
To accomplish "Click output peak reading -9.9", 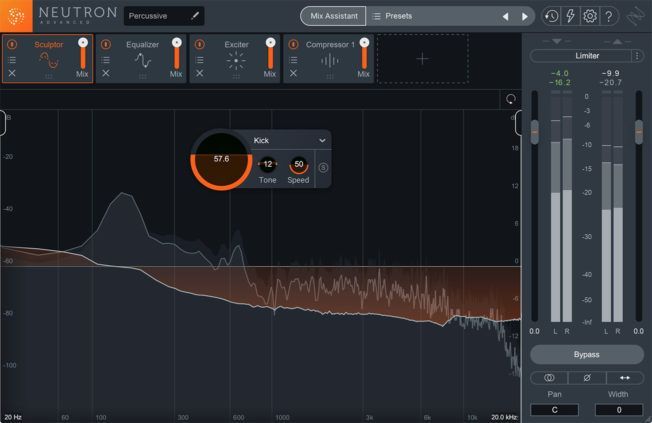I will pyautogui.click(x=610, y=73).
